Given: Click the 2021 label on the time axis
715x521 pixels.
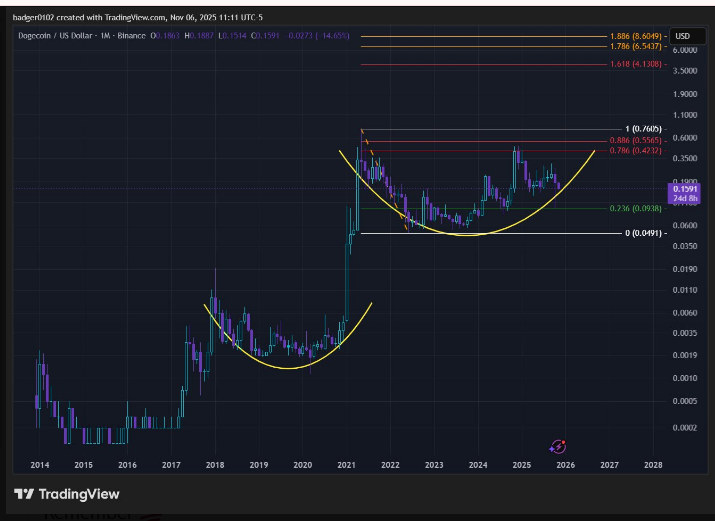Looking at the screenshot, I should 346,465.
